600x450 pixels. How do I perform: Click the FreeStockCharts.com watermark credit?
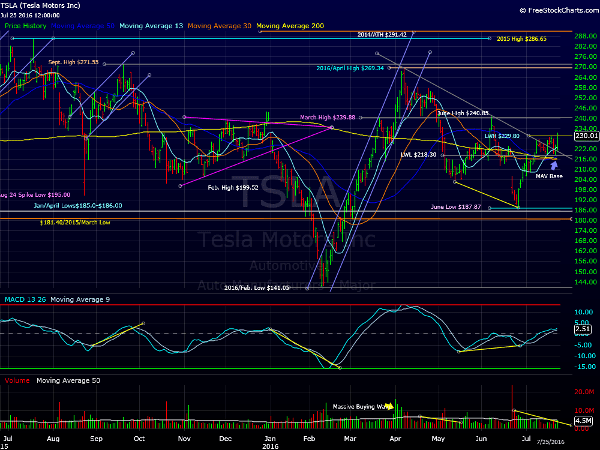tap(559, 10)
